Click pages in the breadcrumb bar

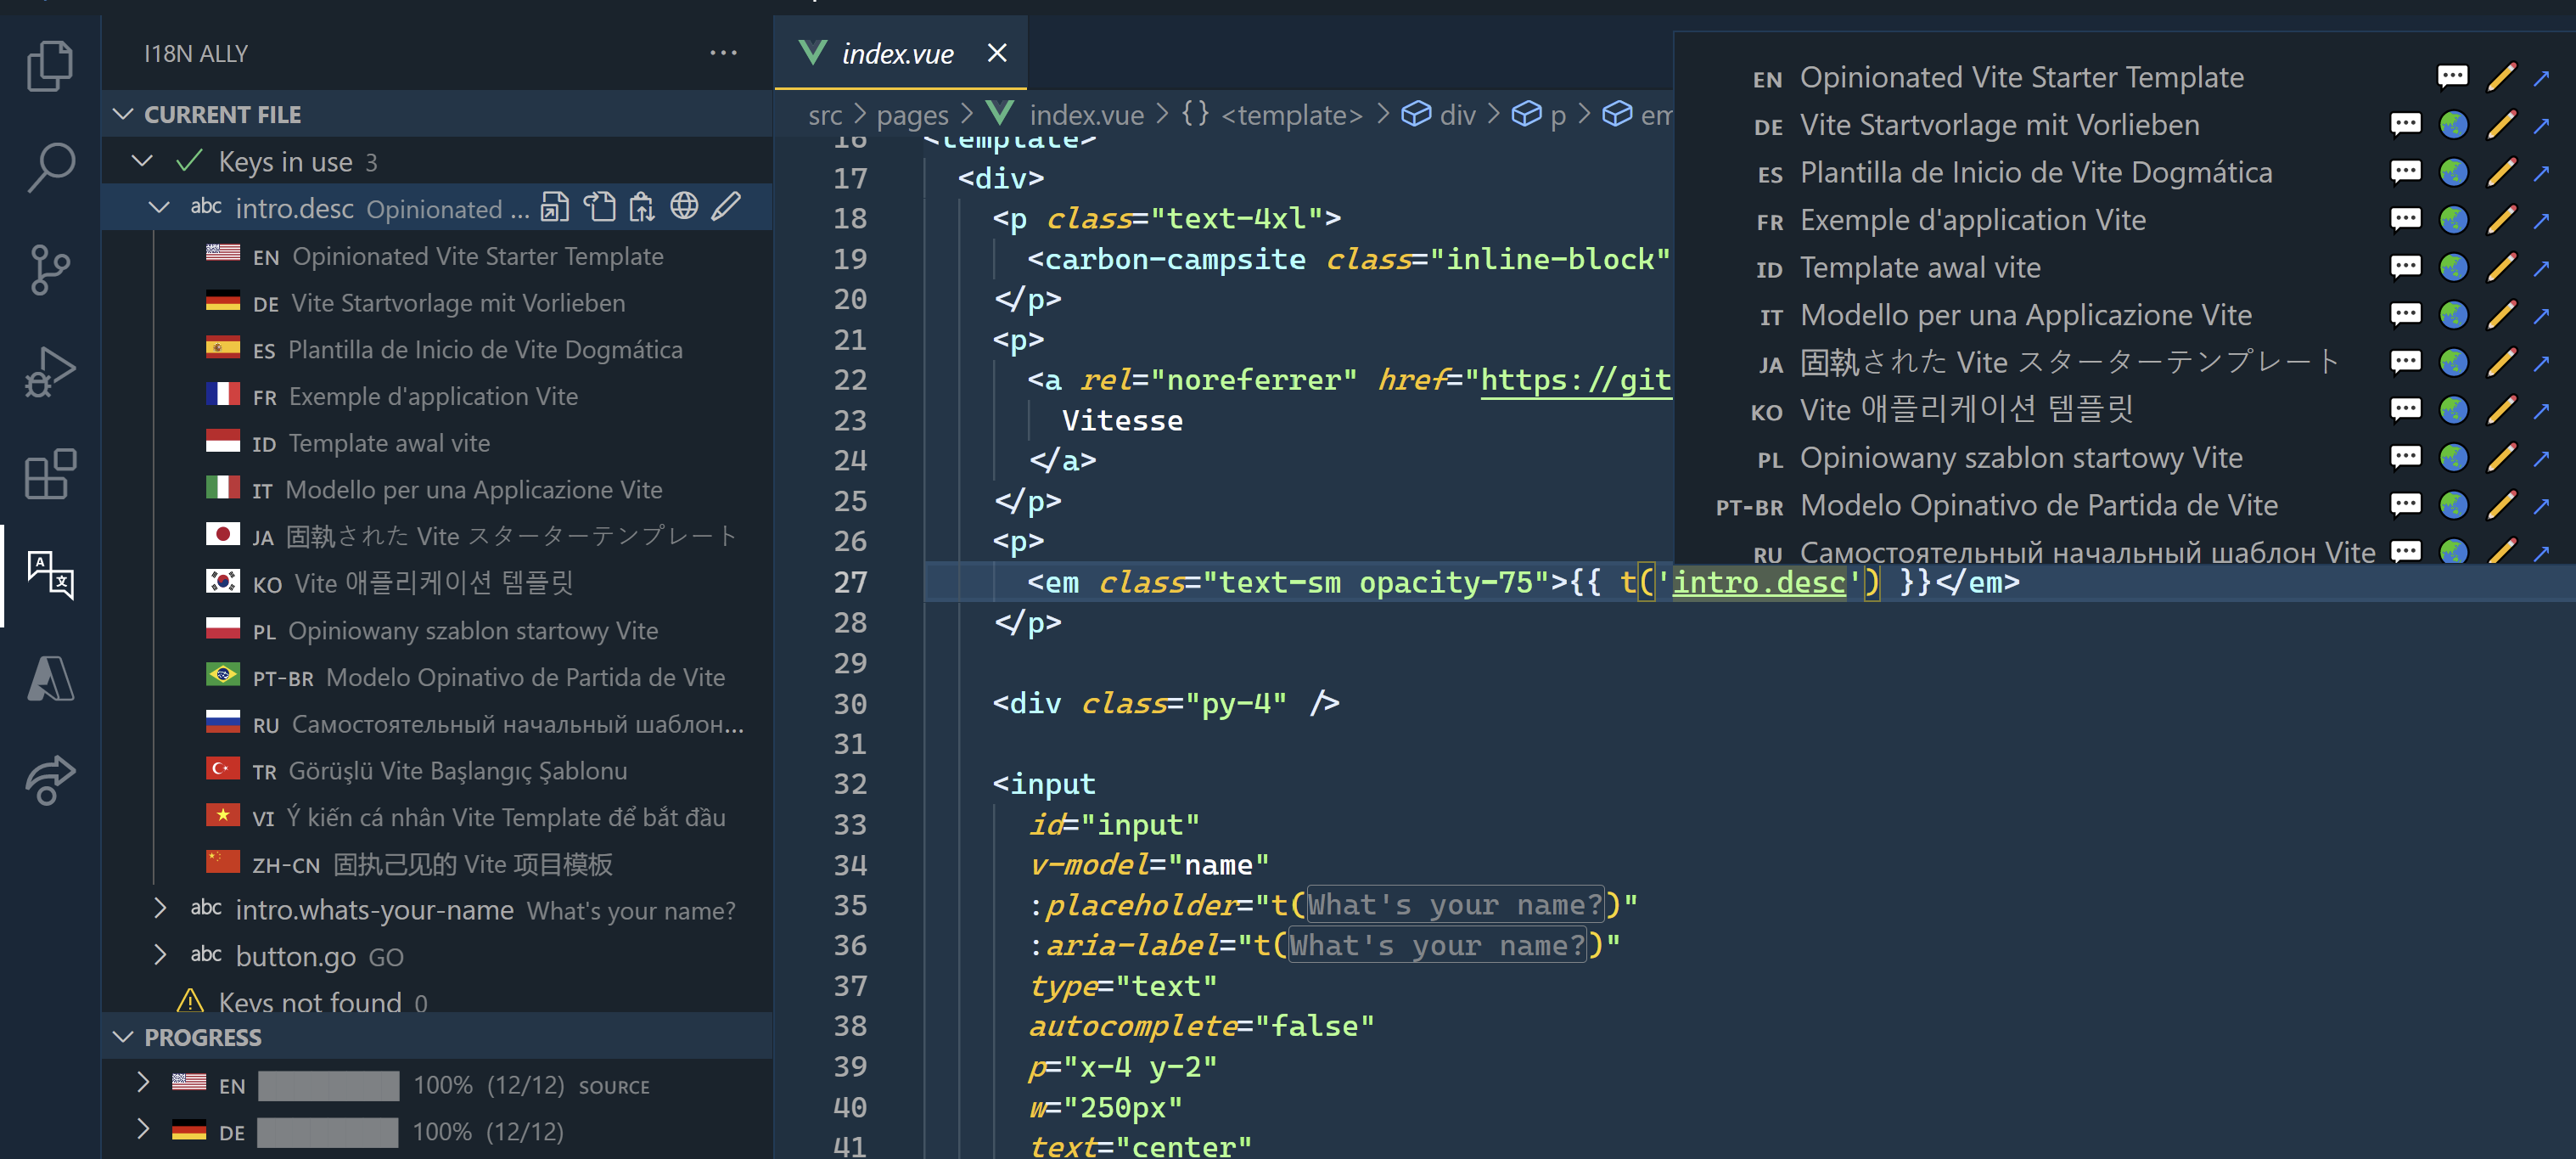911,114
